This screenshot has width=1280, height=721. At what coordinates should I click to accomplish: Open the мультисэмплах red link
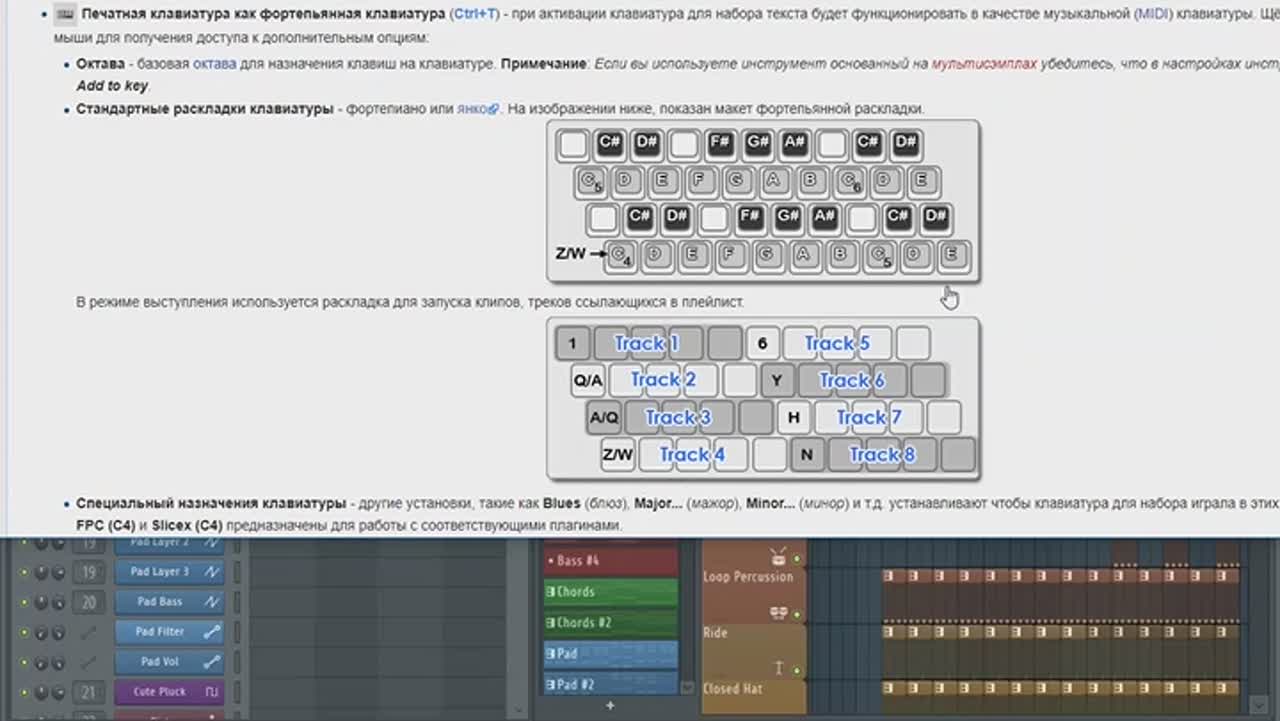pyautogui.click(x=983, y=64)
